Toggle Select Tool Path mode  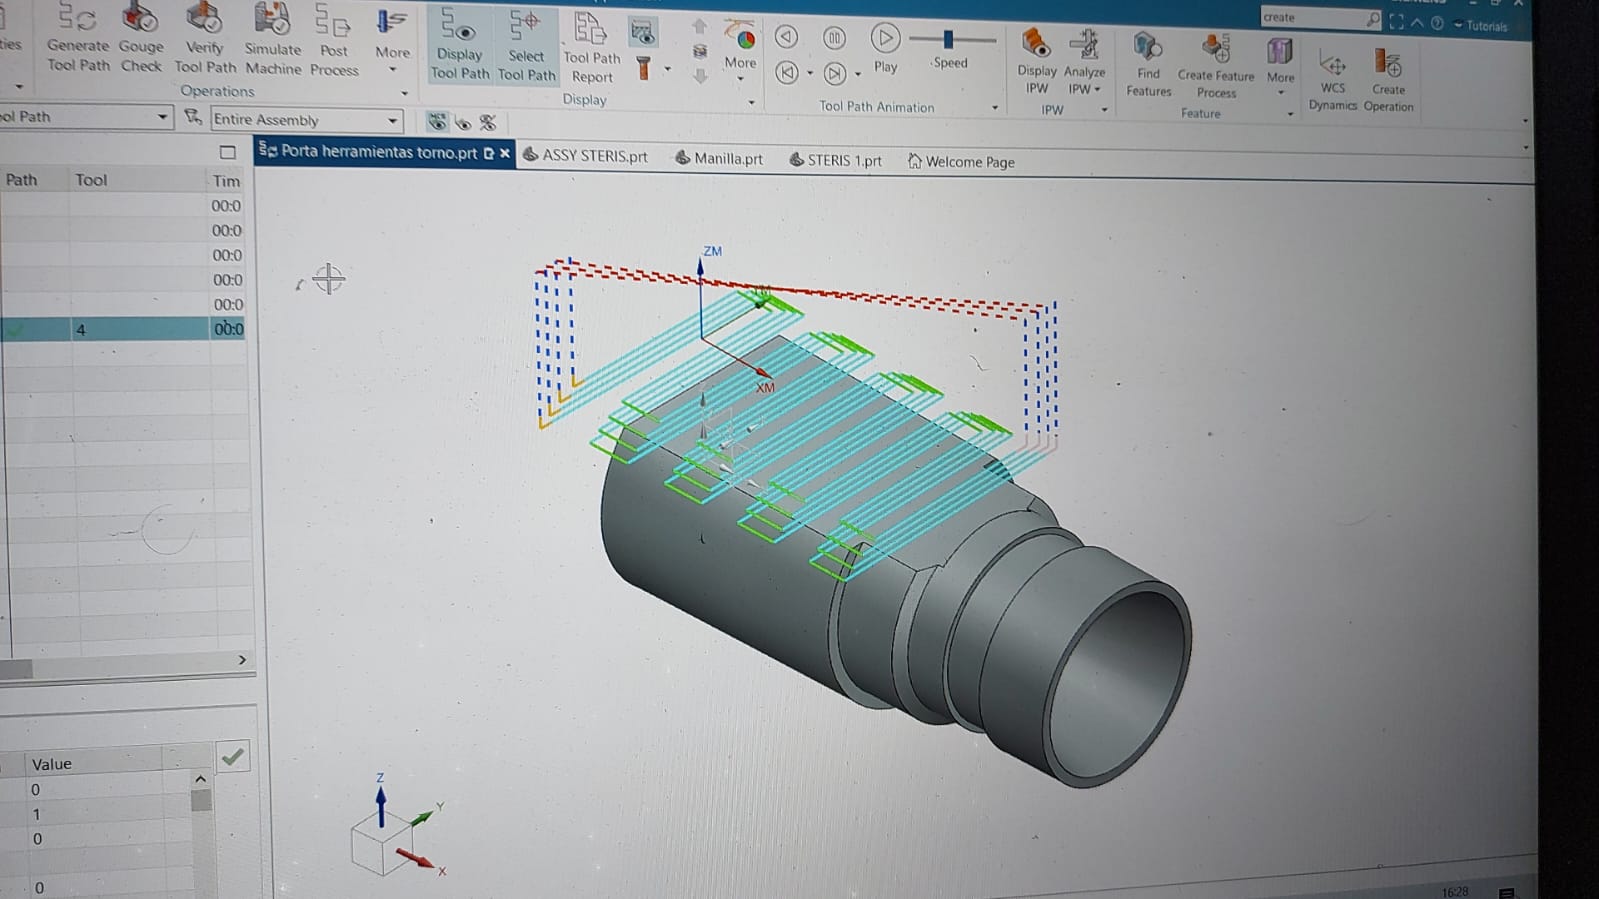pyautogui.click(x=526, y=46)
